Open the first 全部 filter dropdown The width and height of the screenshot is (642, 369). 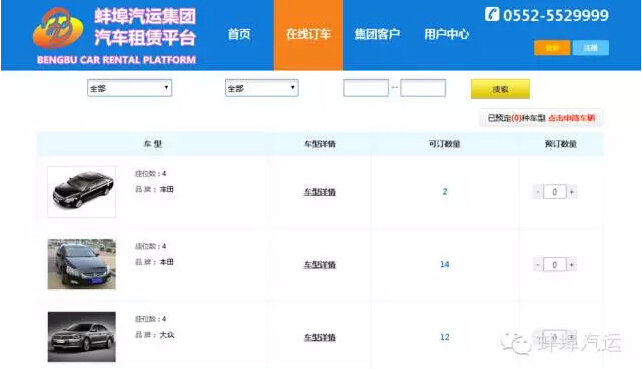click(129, 88)
